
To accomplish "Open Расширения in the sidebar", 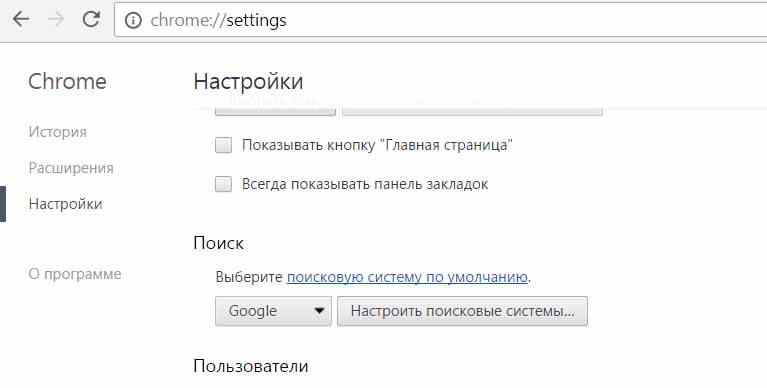I will [x=71, y=168].
